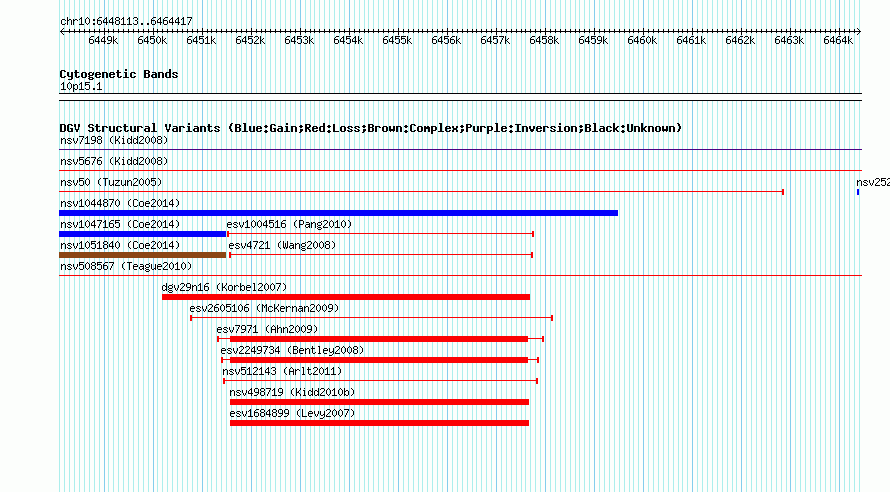Select esv7971 (Ahn2009) variant label
890x492 pixels.
coord(267,329)
